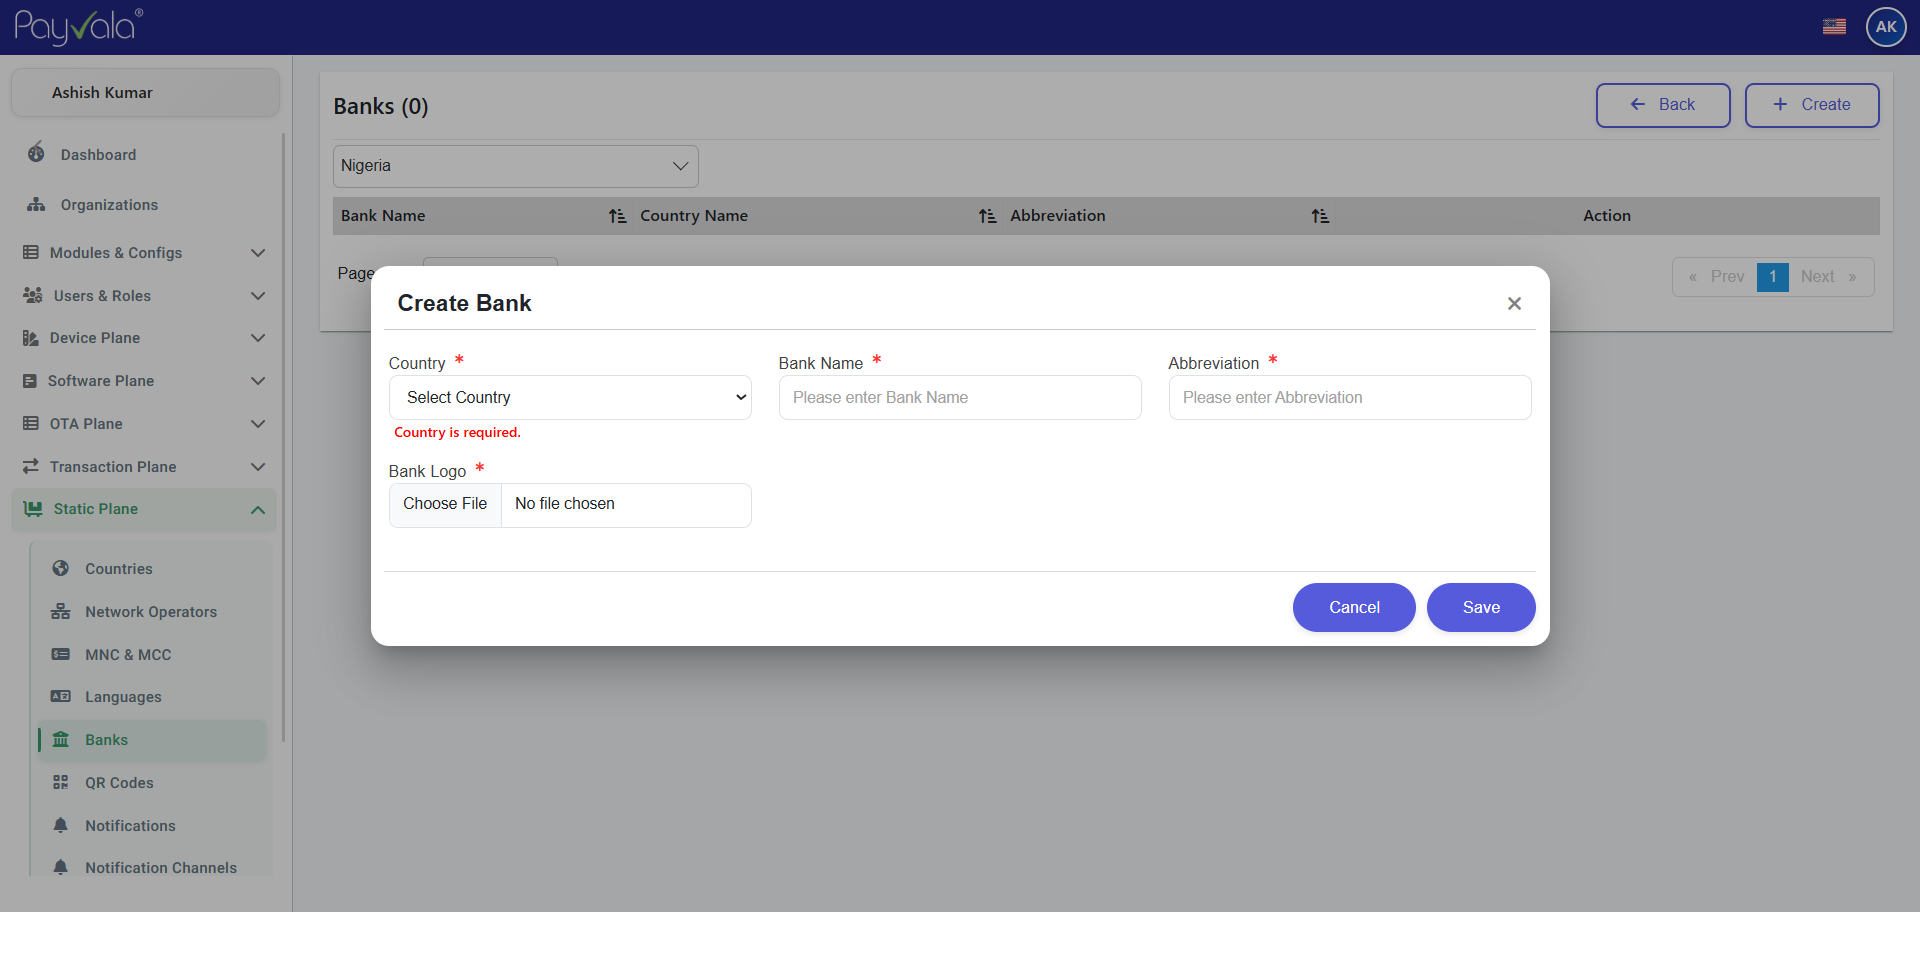The image size is (1920, 966).
Task: Click the MNC & MCC card icon
Action: (x=61, y=654)
